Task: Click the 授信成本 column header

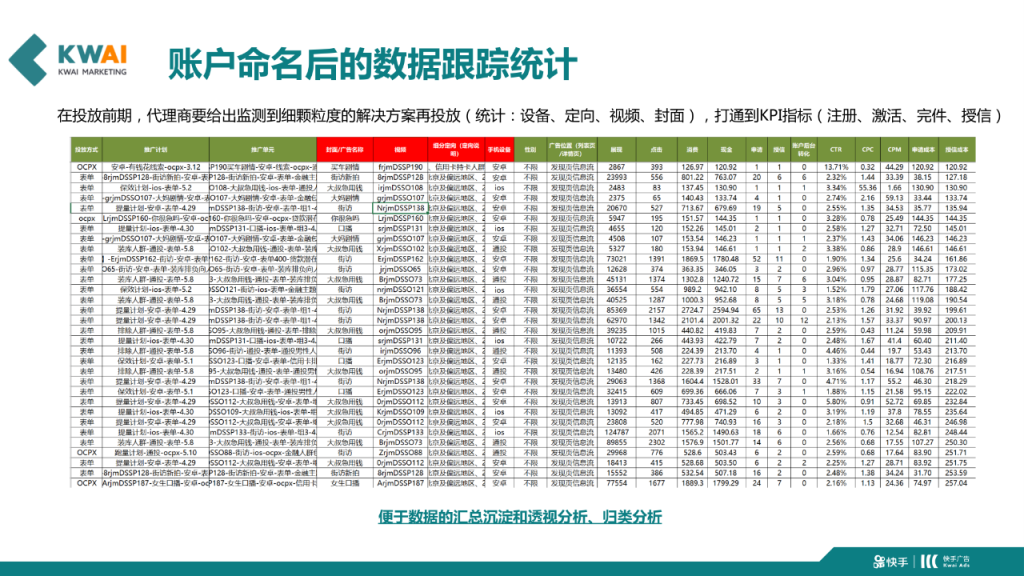Action: point(957,150)
